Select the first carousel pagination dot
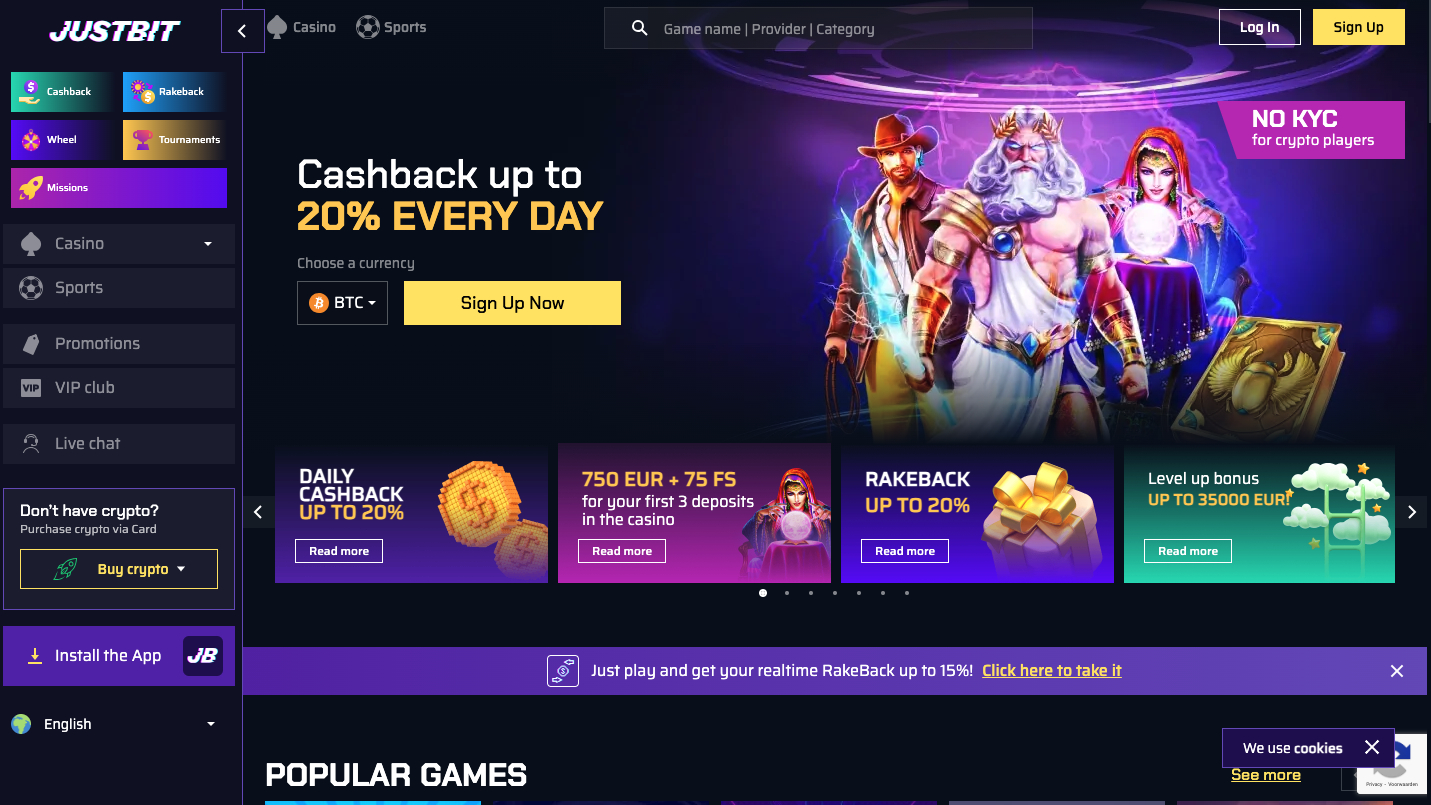The width and height of the screenshot is (1431, 805). (763, 593)
